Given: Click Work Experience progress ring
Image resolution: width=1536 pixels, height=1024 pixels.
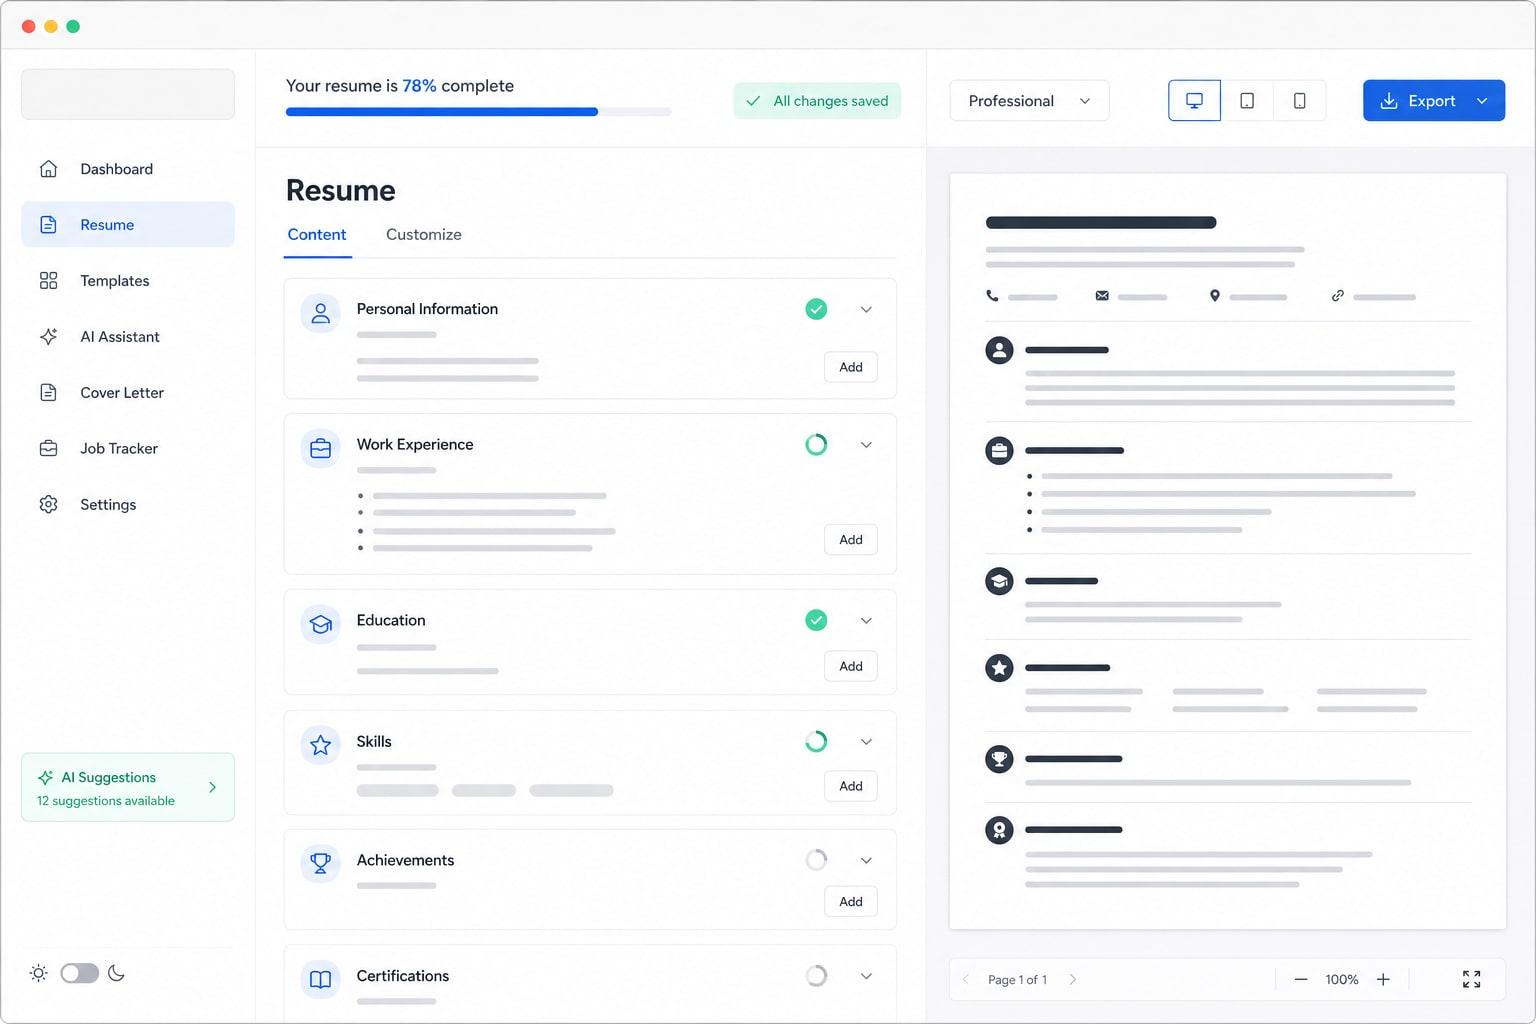Looking at the screenshot, I should 816,445.
